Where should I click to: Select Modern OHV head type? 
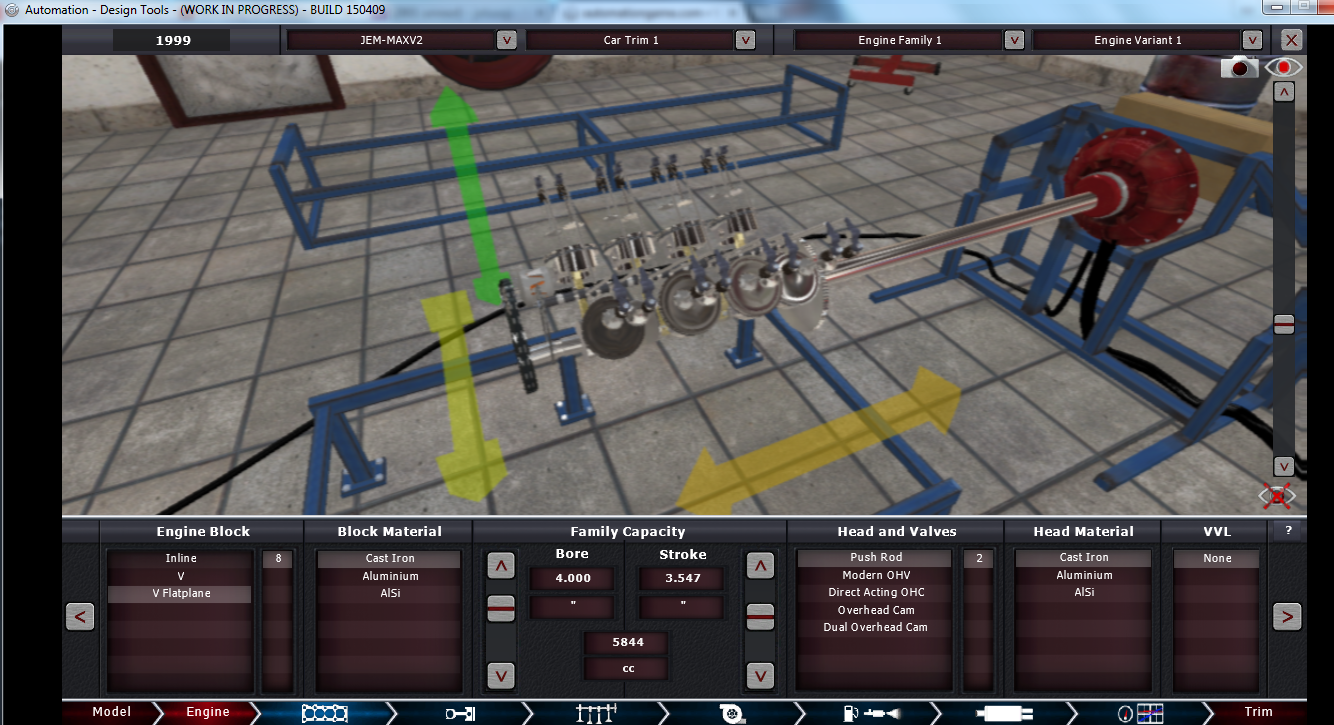[876, 575]
